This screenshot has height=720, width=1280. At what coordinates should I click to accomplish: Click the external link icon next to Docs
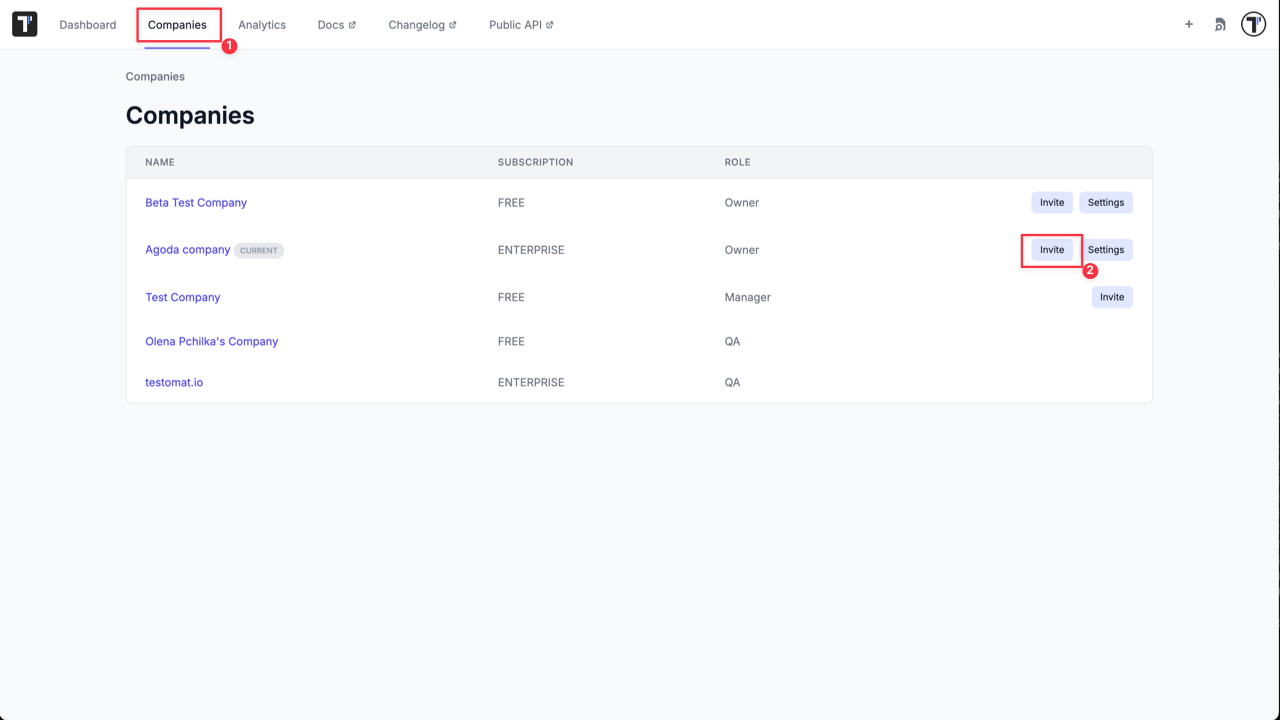[353, 24]
